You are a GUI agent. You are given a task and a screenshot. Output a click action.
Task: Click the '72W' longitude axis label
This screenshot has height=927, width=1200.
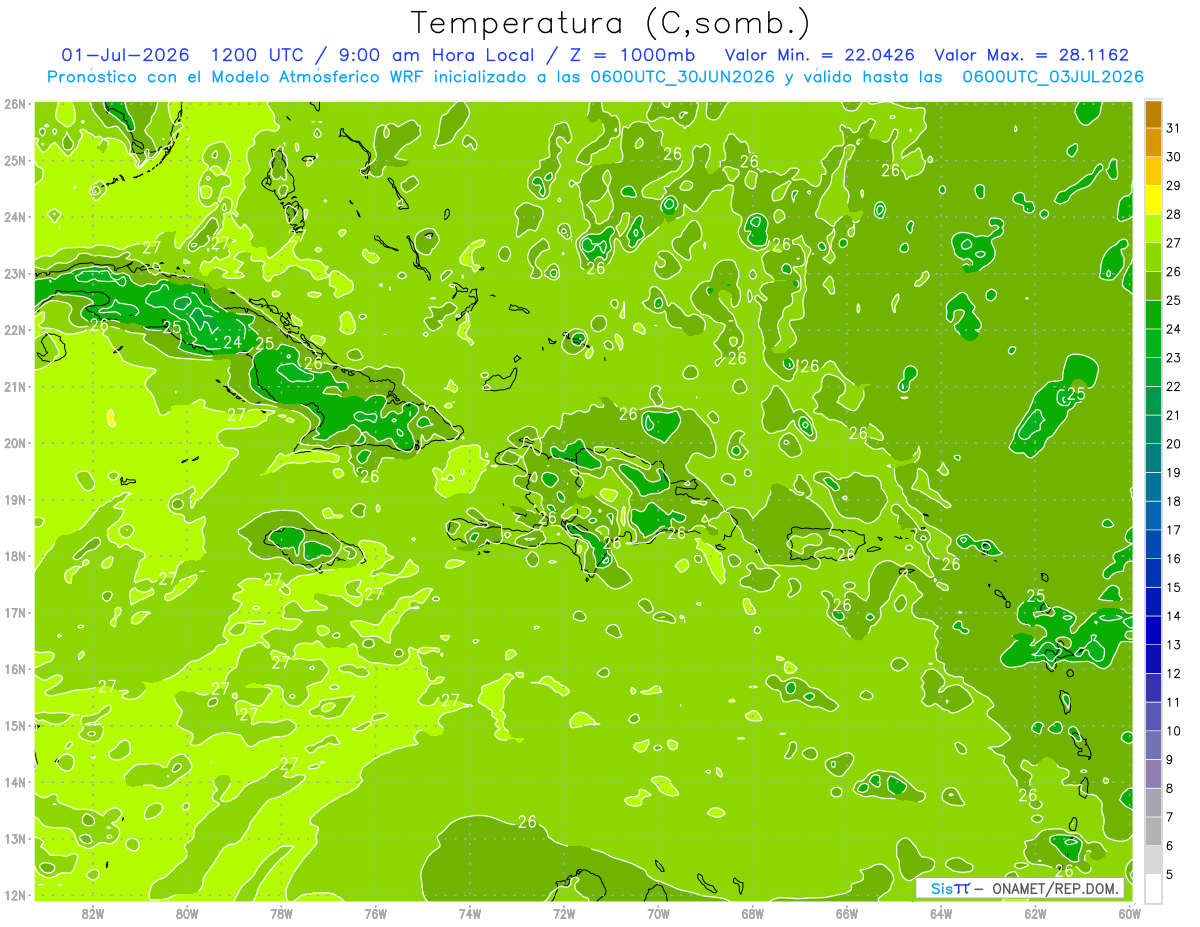[x=564, y=913]
